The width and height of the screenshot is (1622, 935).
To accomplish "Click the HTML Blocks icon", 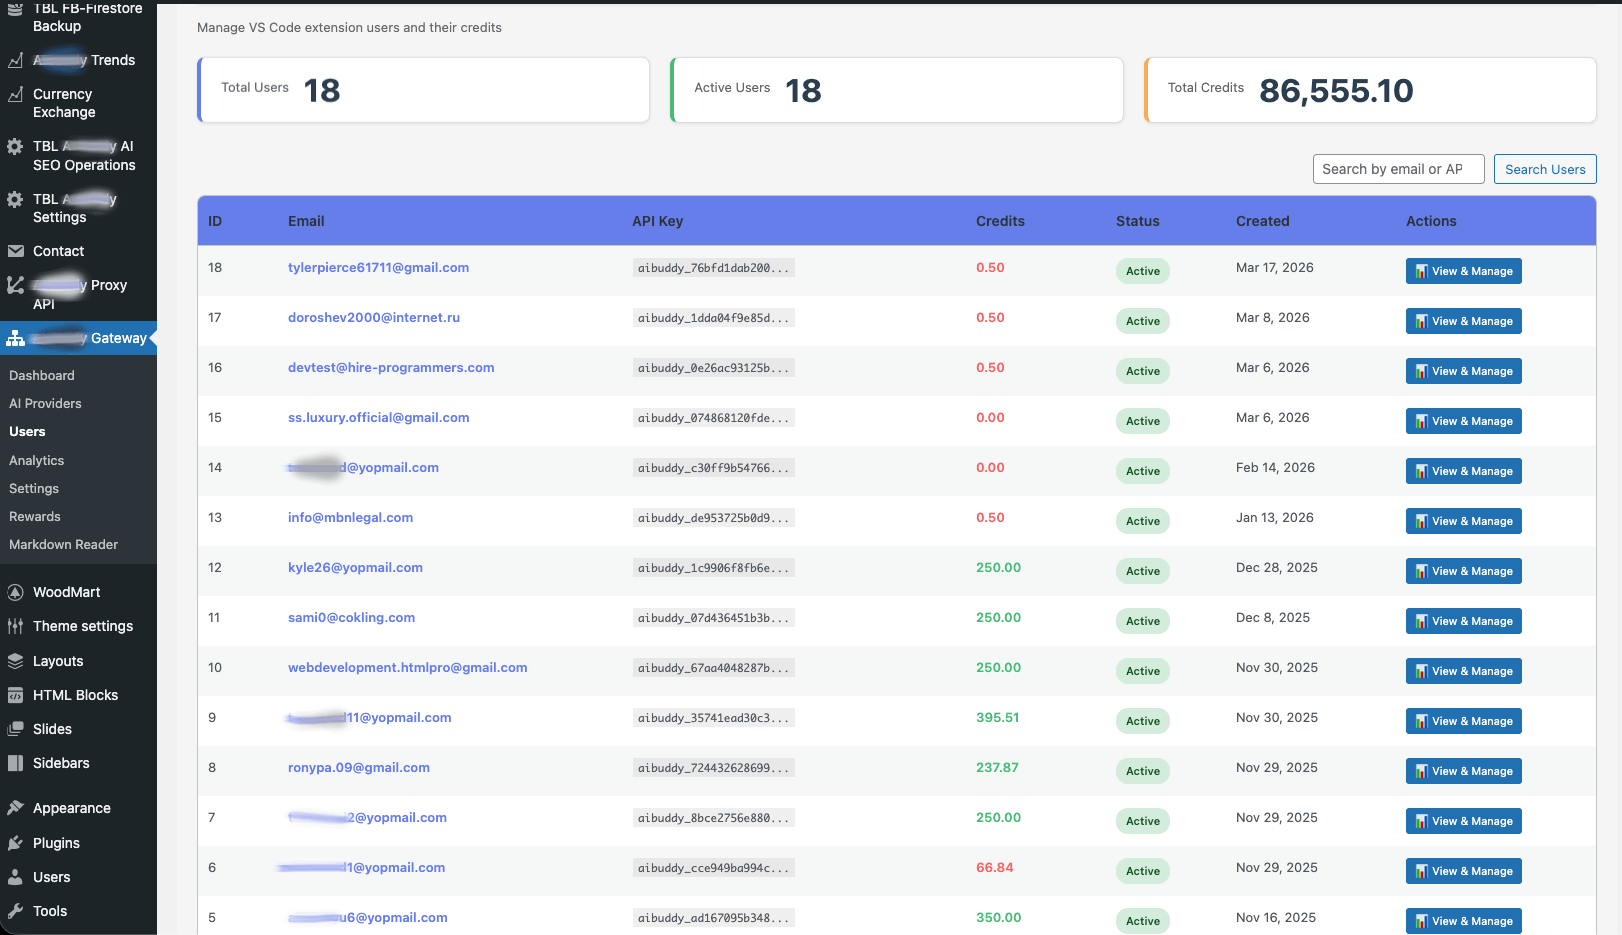I will point(15,695).
